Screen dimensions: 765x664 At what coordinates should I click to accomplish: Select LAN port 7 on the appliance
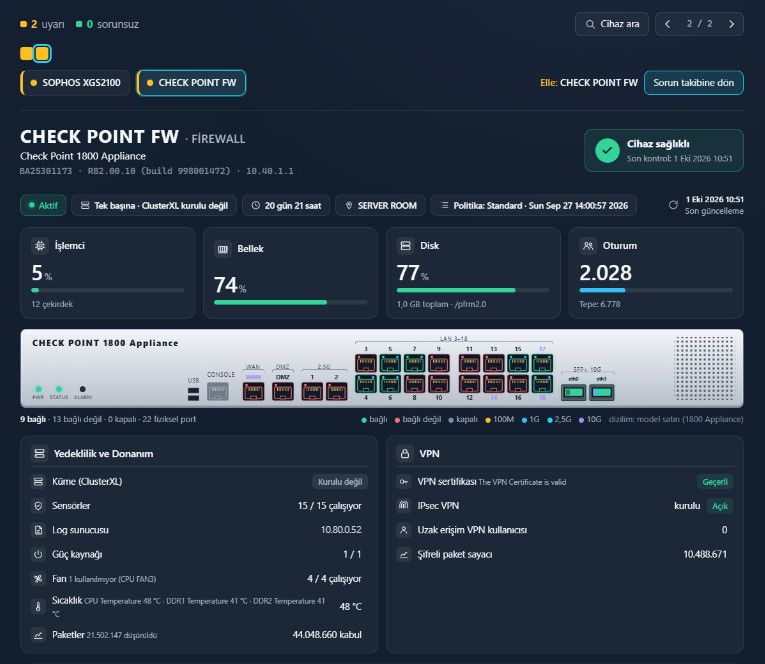[x=415, y=363]
